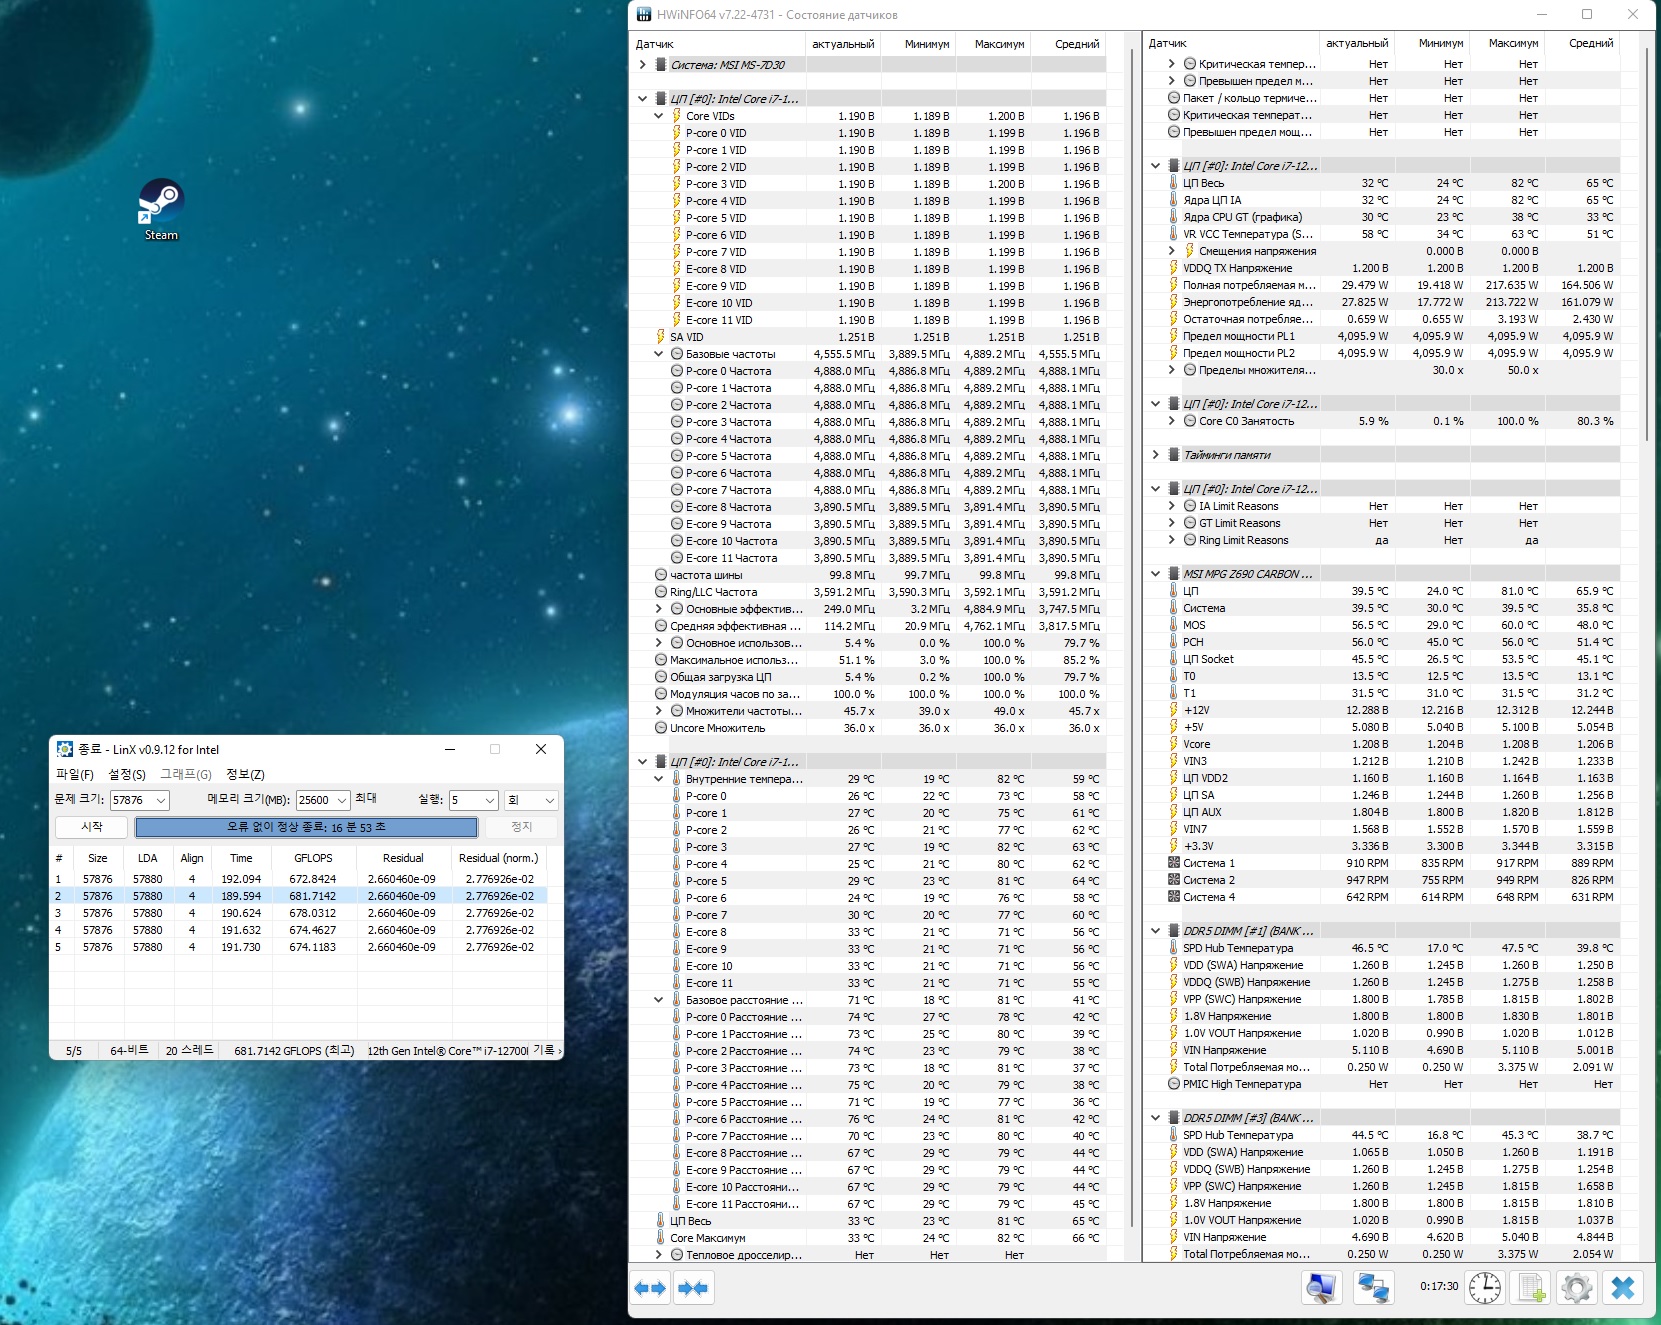Click the 681.7142 GFLOPS (최고) status bar entry
Image resolution: width=1661 pixels, height=1325 pixels.
click(x=294, y=1050)
